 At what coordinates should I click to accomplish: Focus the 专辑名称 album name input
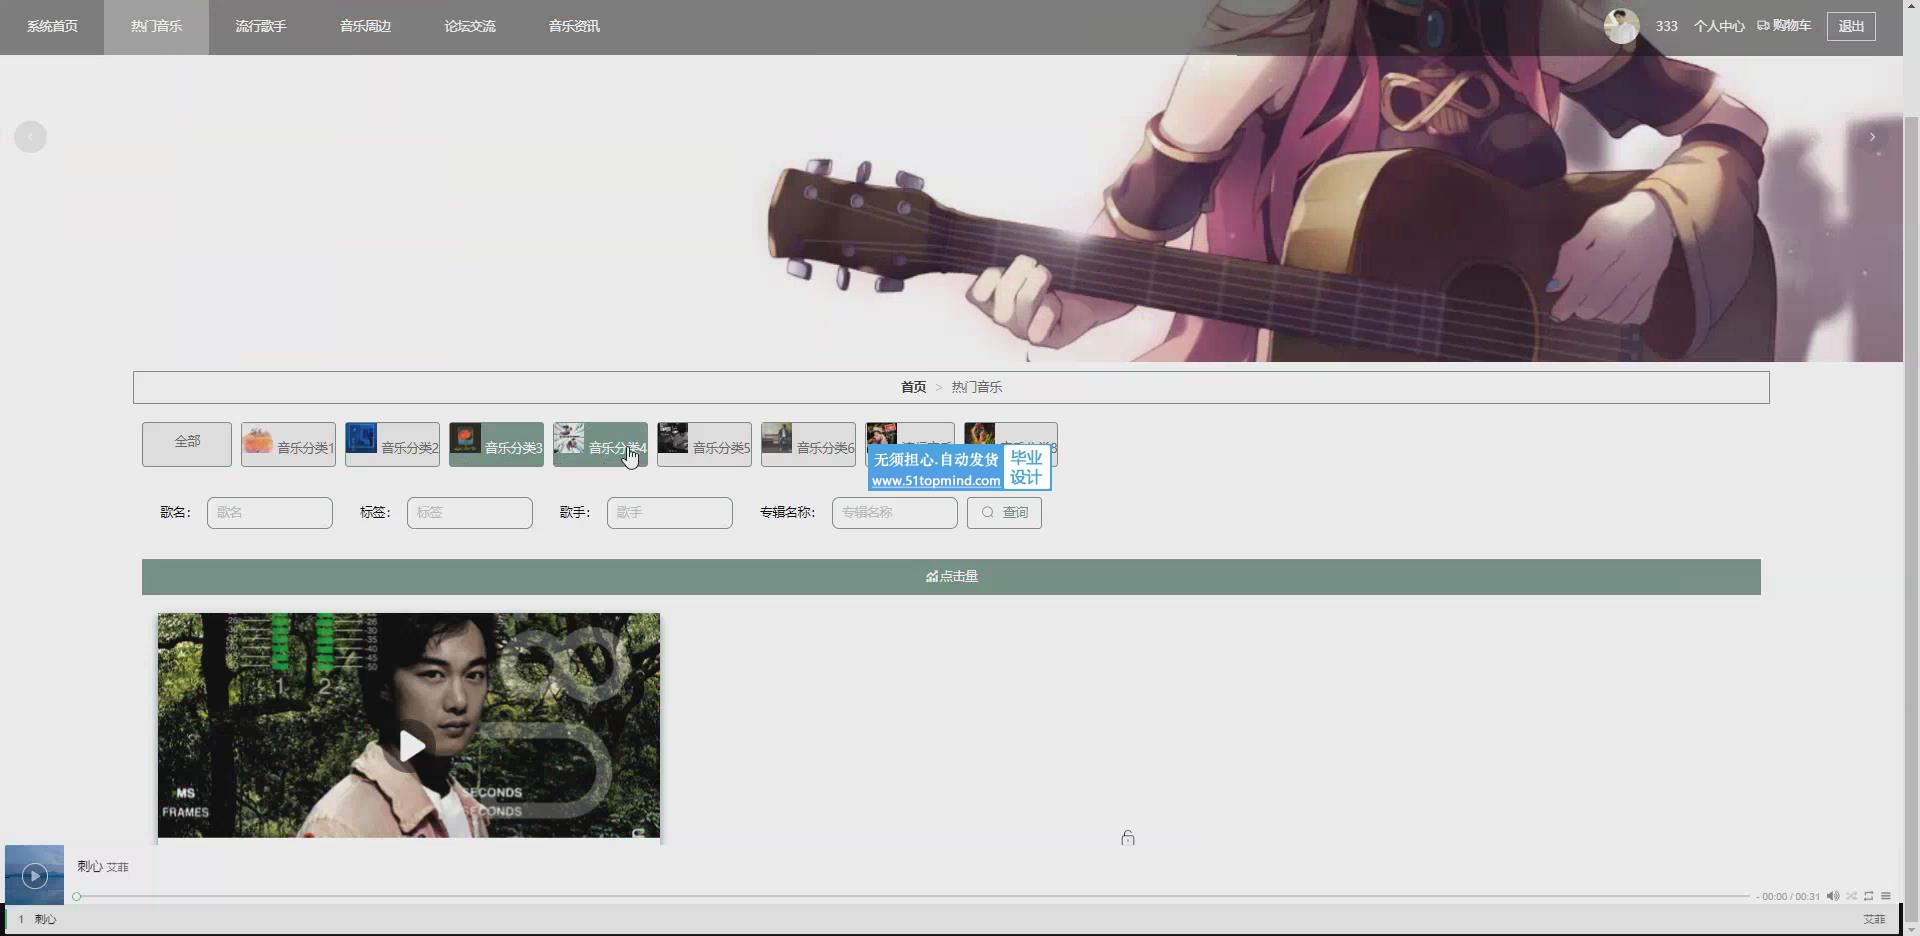(x=895, y=513)
